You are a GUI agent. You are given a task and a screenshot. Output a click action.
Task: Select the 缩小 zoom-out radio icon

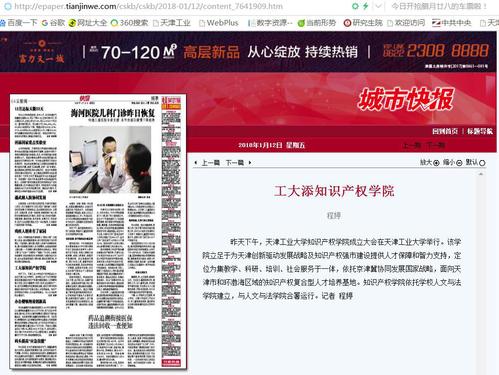click(459, 163)
